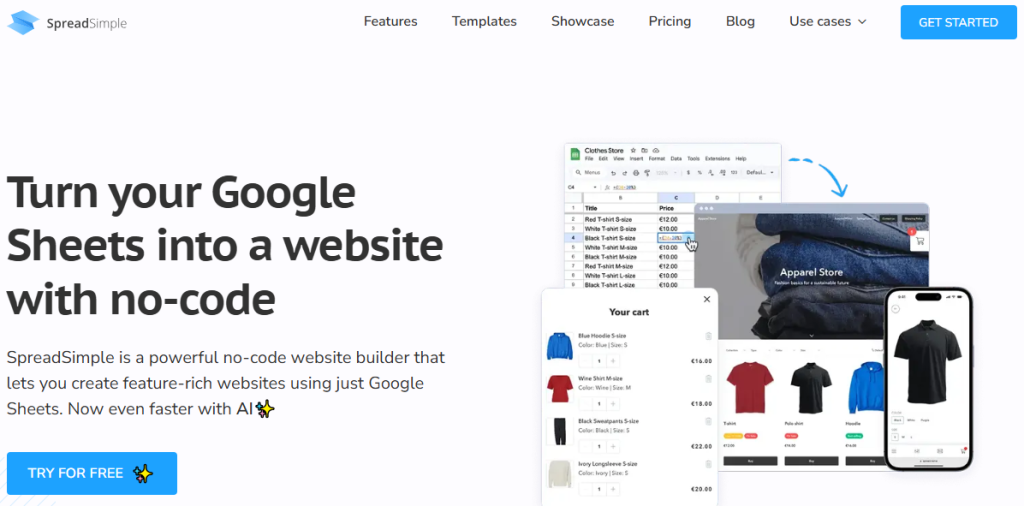Viewport: 1024px width, 506px height.
Task: Click the undo icon in Sheets toolbar
Action: pyautogui.click(x=613, y=173)
